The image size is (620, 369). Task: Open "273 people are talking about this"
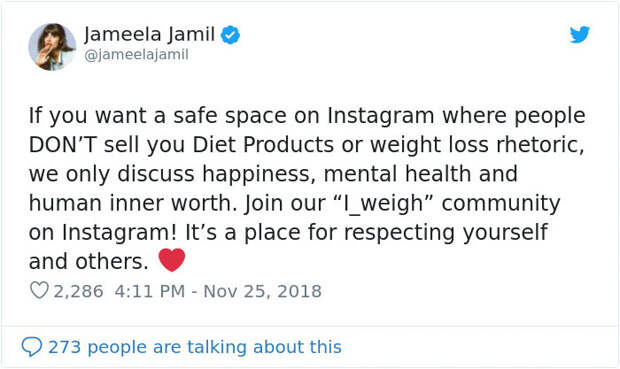(195, 347)
